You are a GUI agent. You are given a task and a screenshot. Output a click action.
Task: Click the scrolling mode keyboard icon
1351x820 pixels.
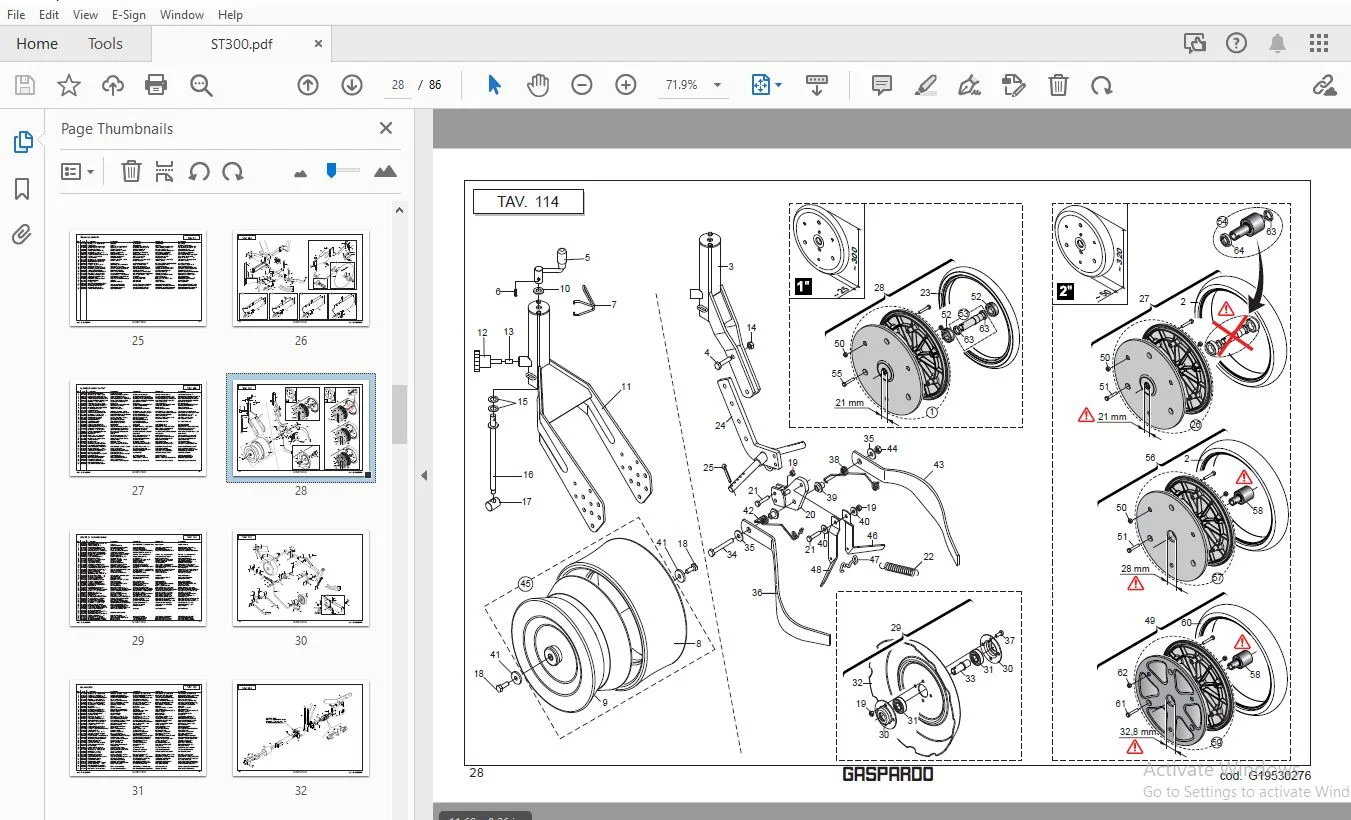pos(817,85)
